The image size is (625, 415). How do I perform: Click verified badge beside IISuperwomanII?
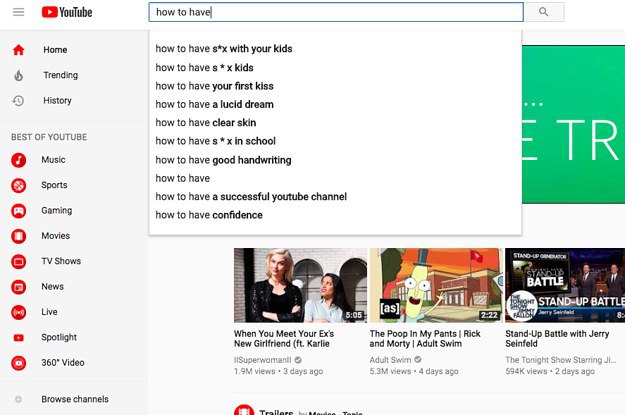point(298,360)
